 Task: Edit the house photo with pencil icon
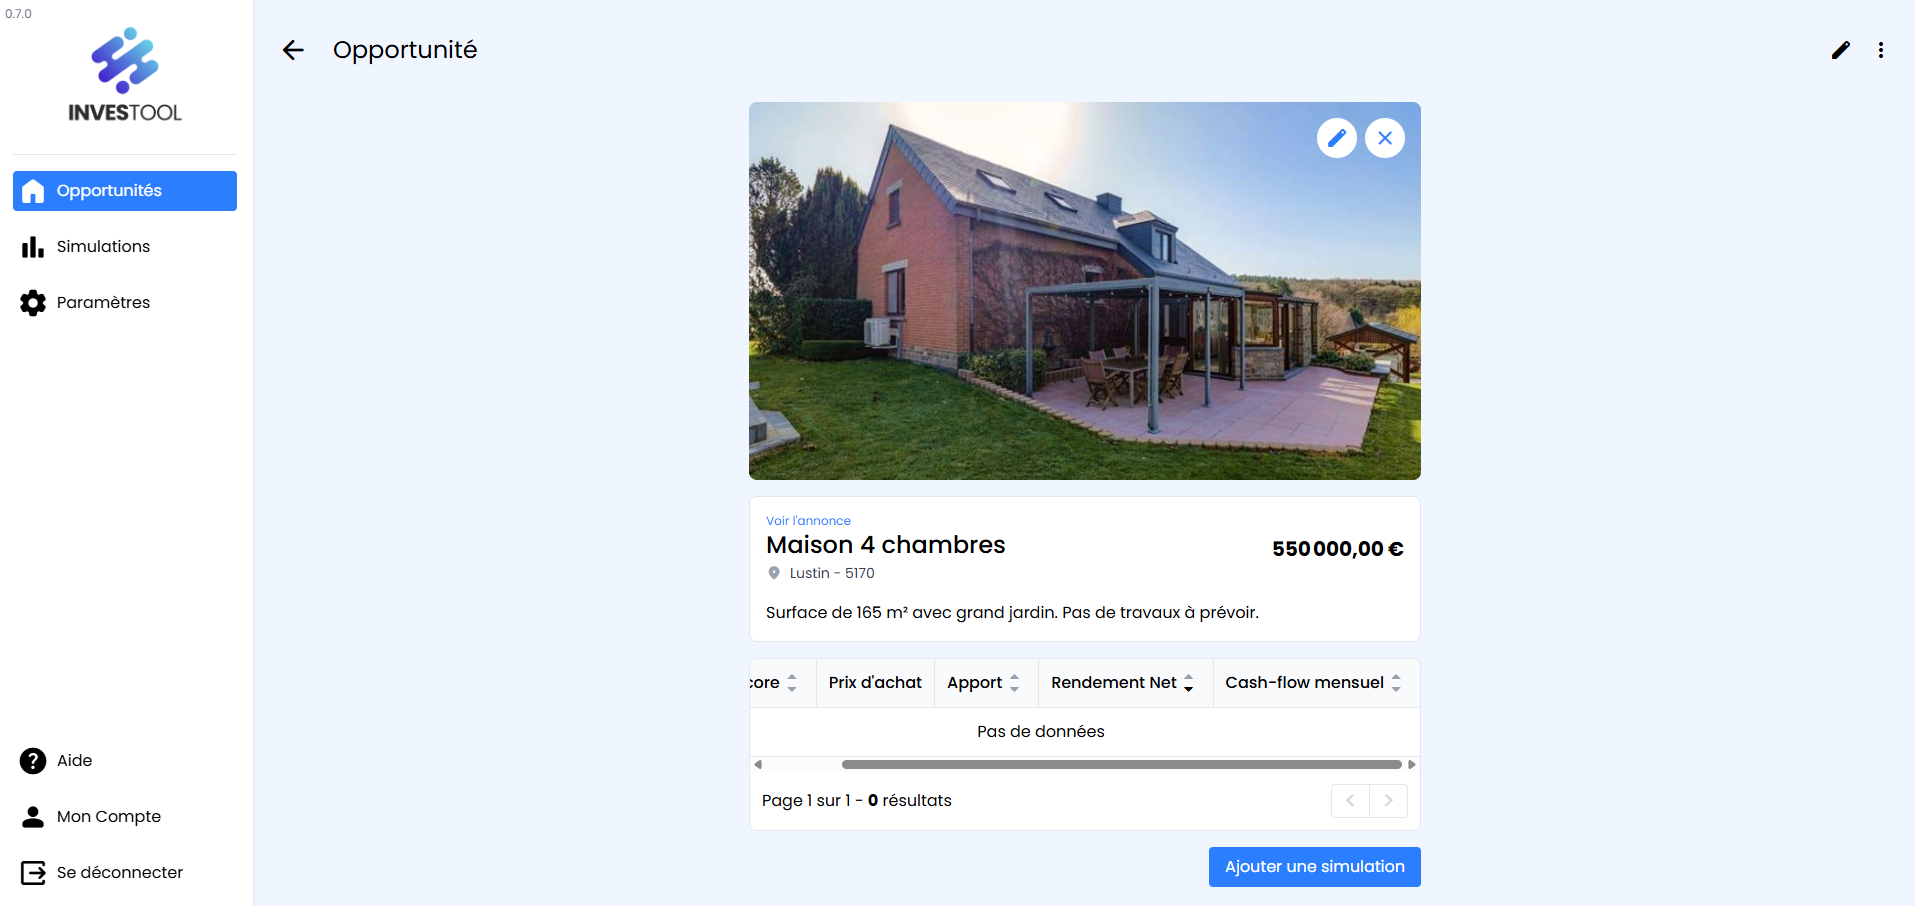pyautogui.click(x=1337, y=138)
